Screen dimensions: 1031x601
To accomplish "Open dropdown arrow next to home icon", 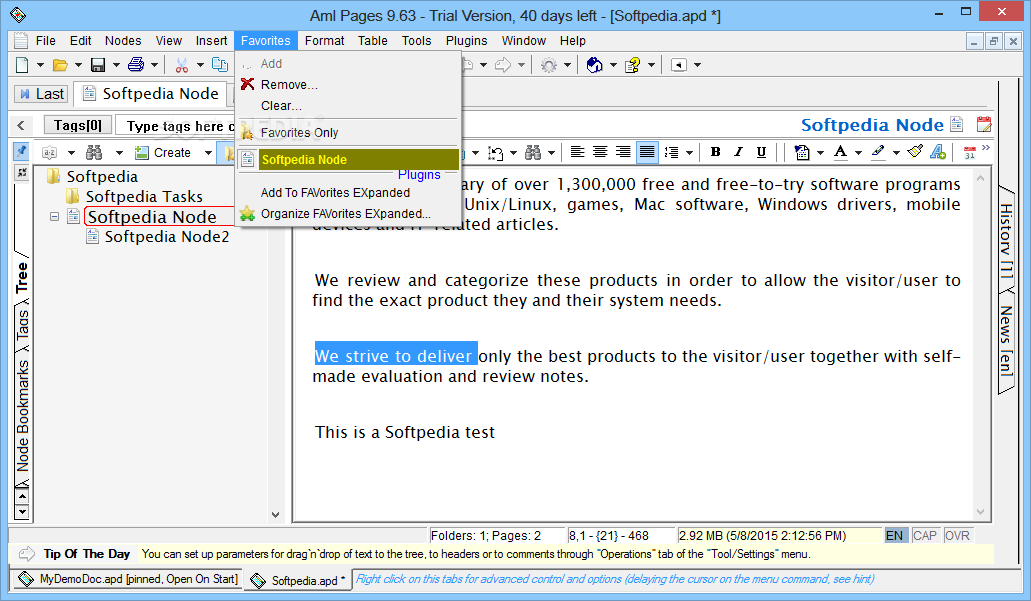I will [x=613, y=64].
